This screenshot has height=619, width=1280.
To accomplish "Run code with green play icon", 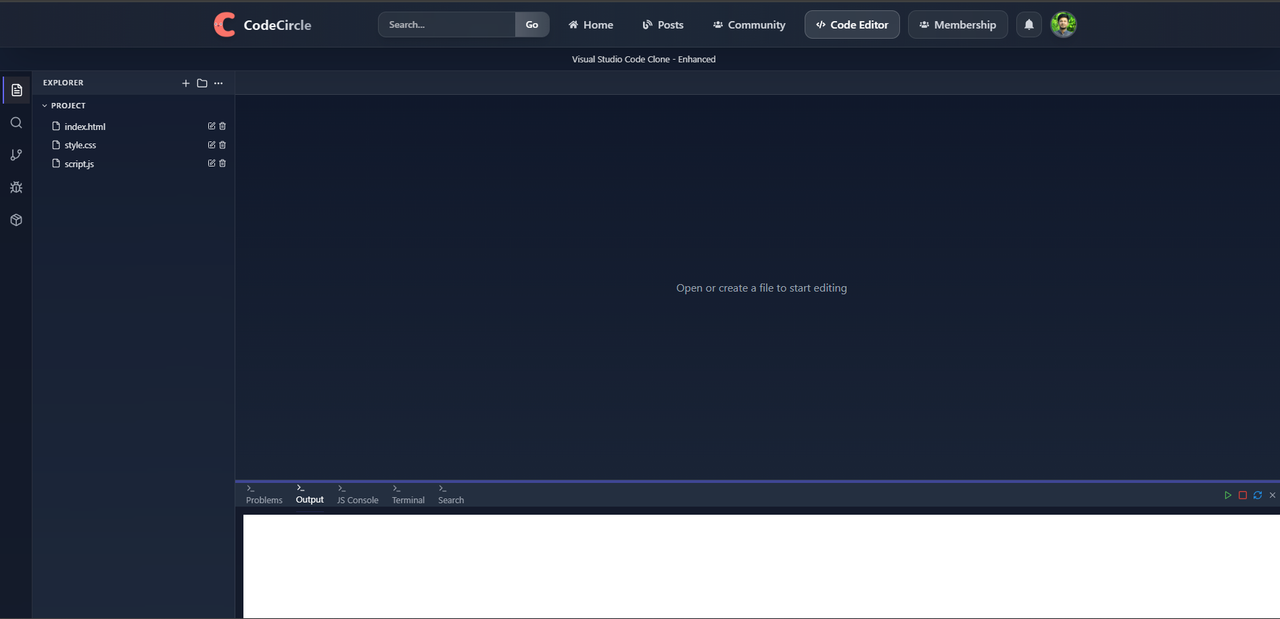I will click(x=1228, y=495).
